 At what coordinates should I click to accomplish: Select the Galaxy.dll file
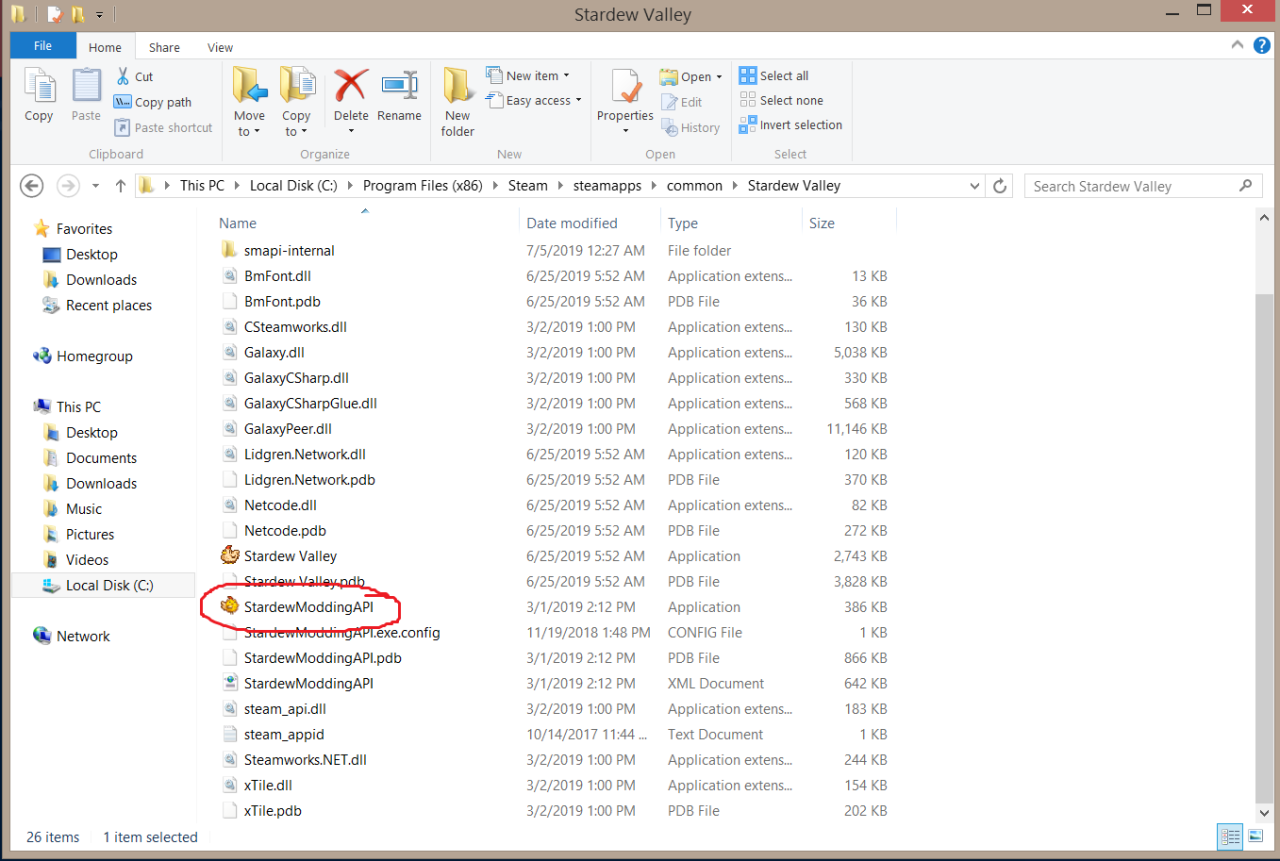click(274, 352)
